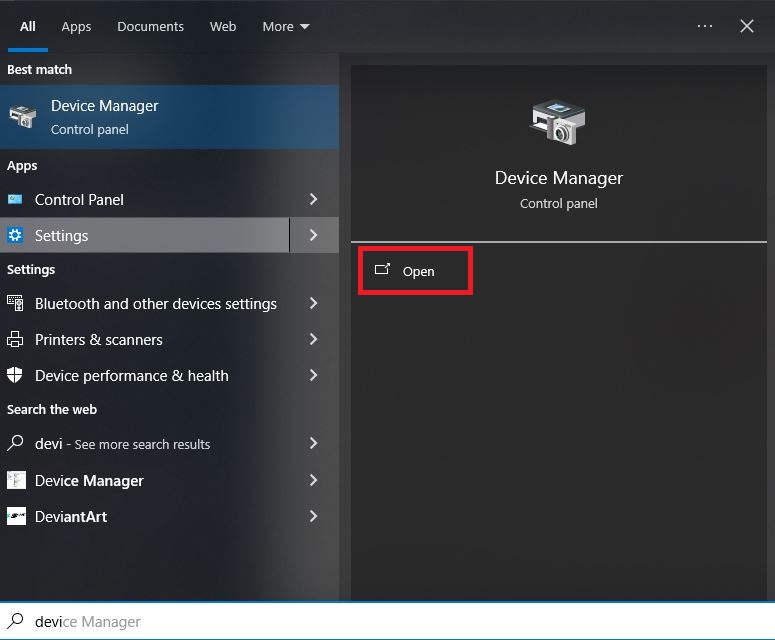Viewport: 775px width, 640px height.
Task: Switch to the Apps tab
Action: [x=76, y=26]
